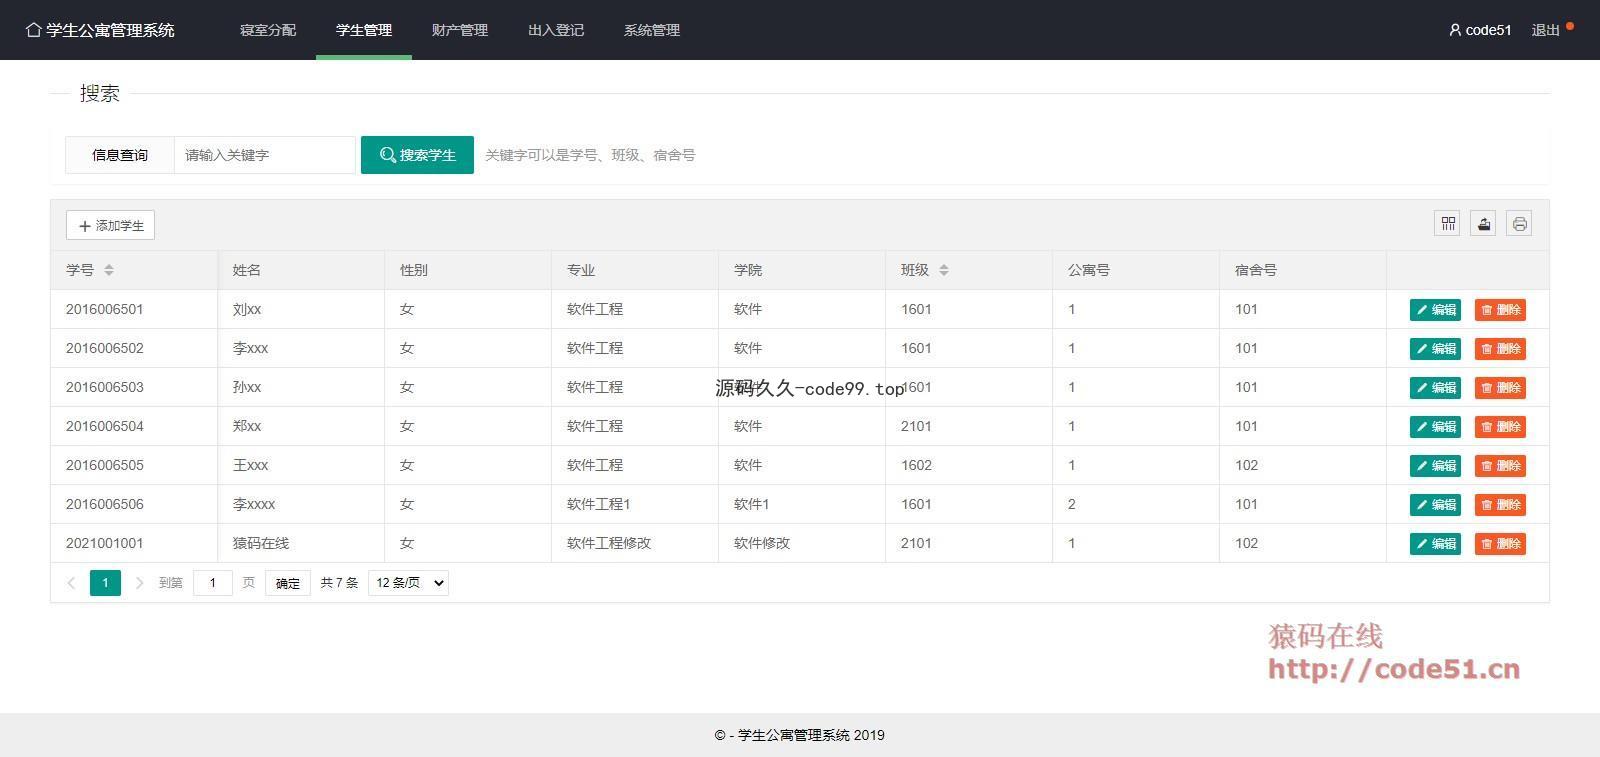
Task: Click home icon beside 学生公寓管理系统
Action: coord(34,30)
